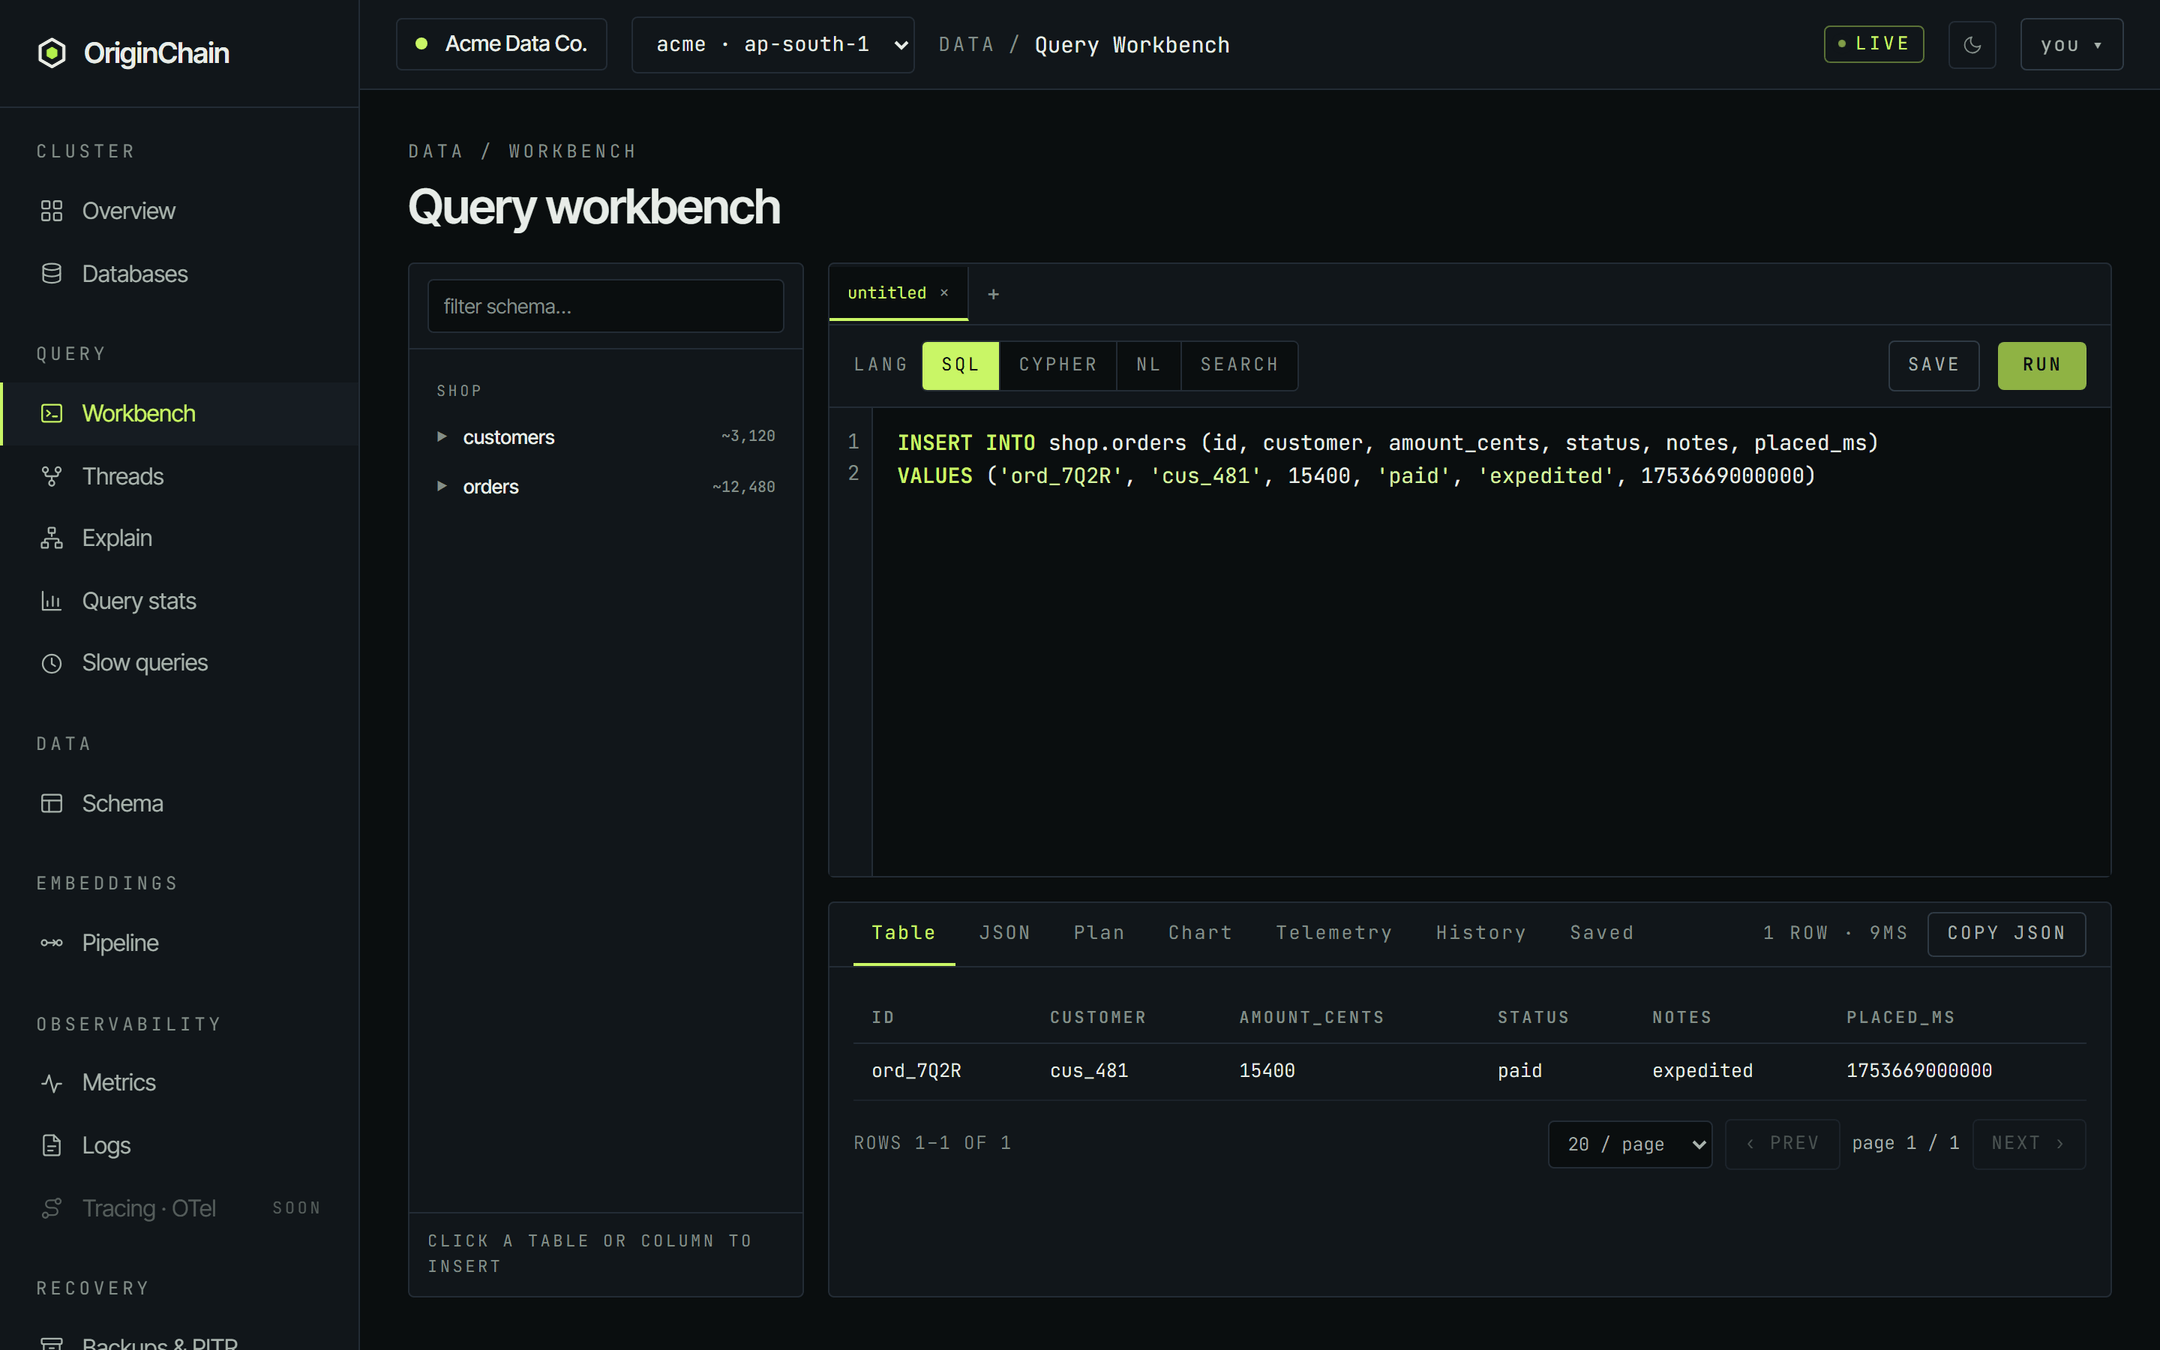The width and height of the screenshot is (2160, 1350).
Task: Click the OriginChain hexagon logo icon
Action: point(52,53)
